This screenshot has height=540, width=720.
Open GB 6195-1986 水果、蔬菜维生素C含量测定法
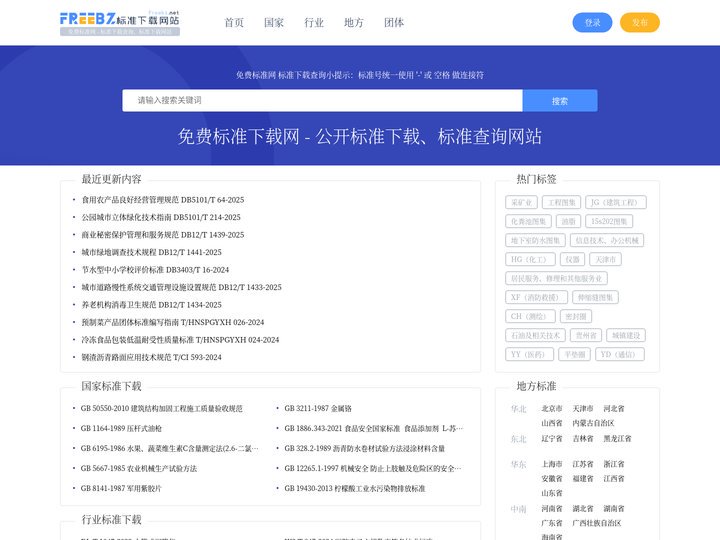169,448
